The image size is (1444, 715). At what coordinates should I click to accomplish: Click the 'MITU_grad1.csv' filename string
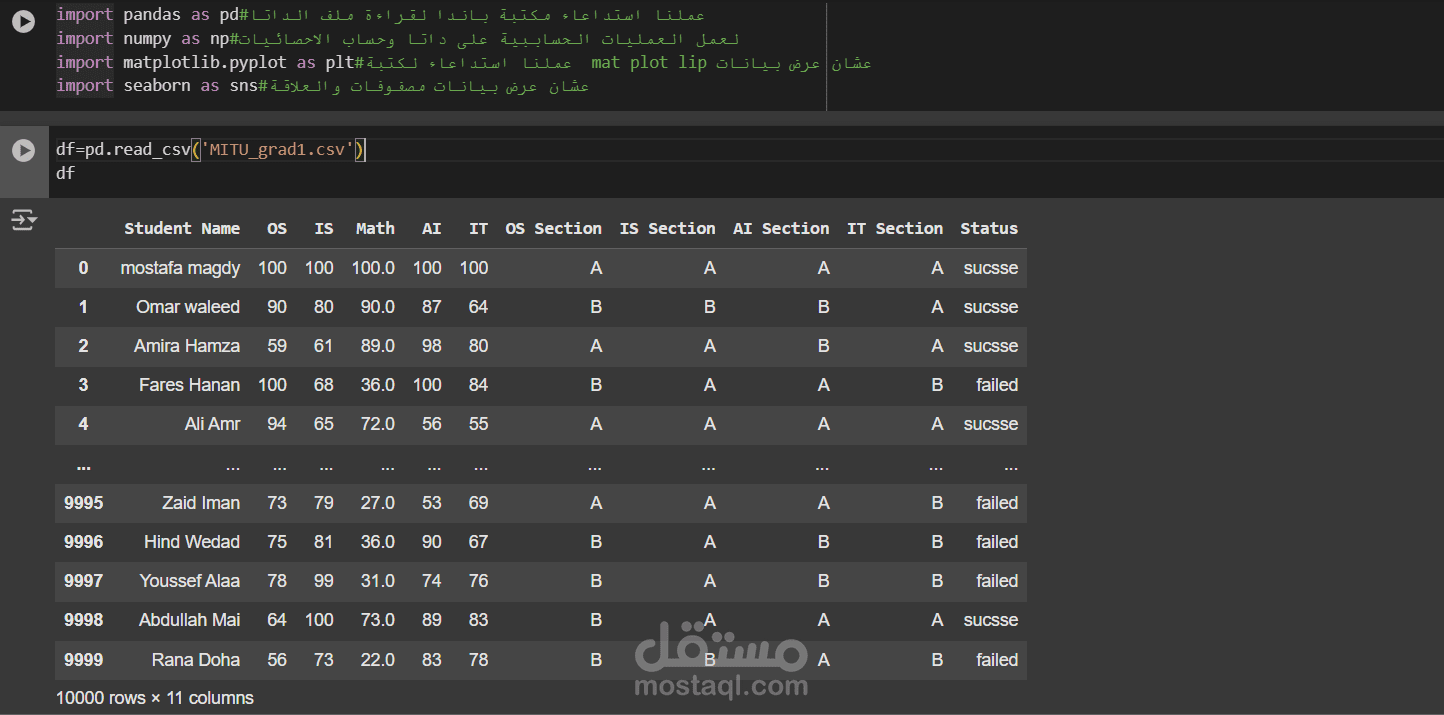pos(278,150)
